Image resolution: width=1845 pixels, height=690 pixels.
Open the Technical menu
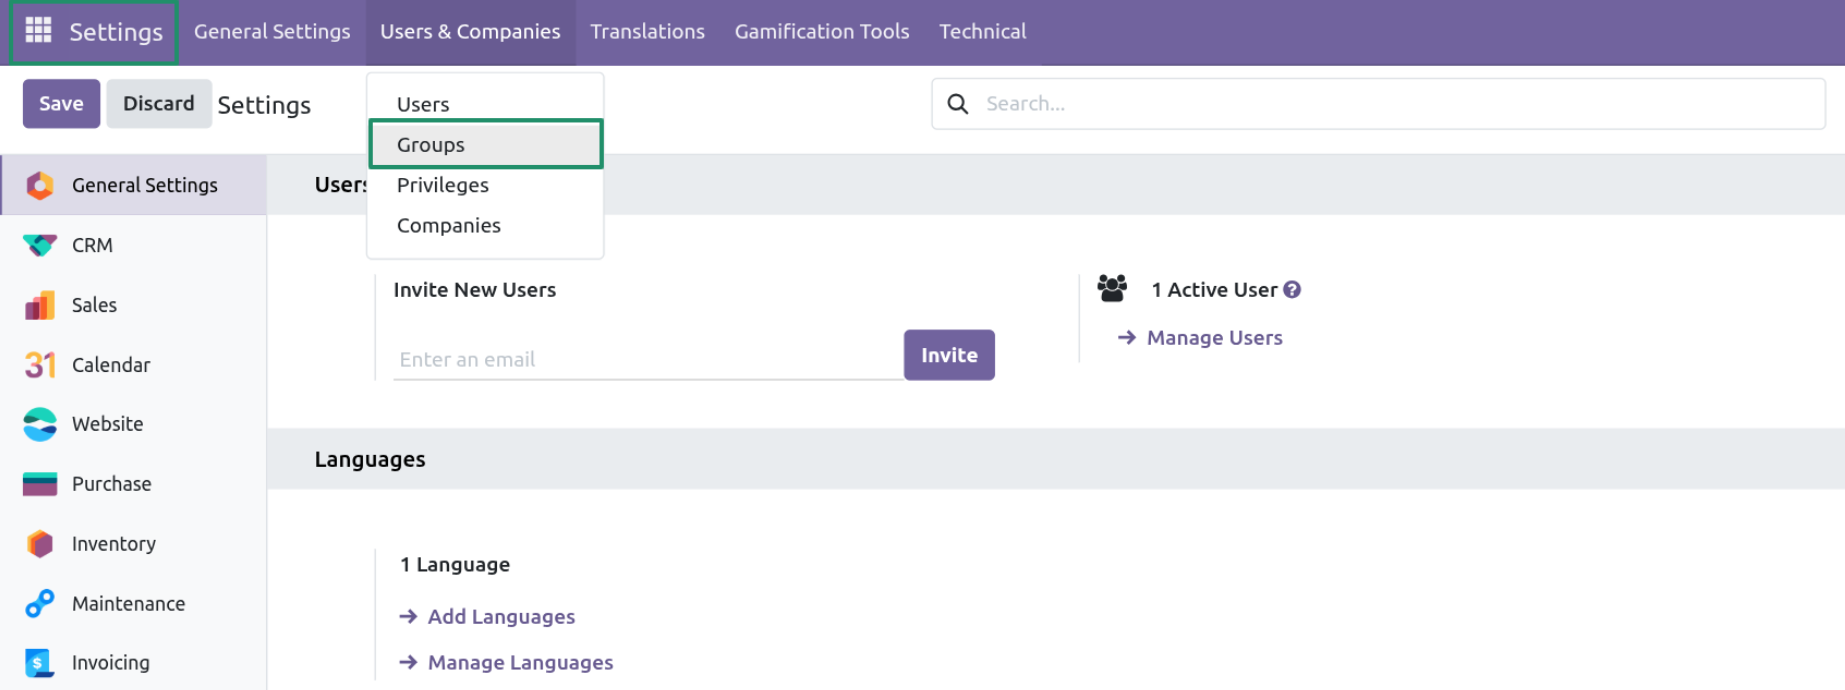click(x=983, y=32)
